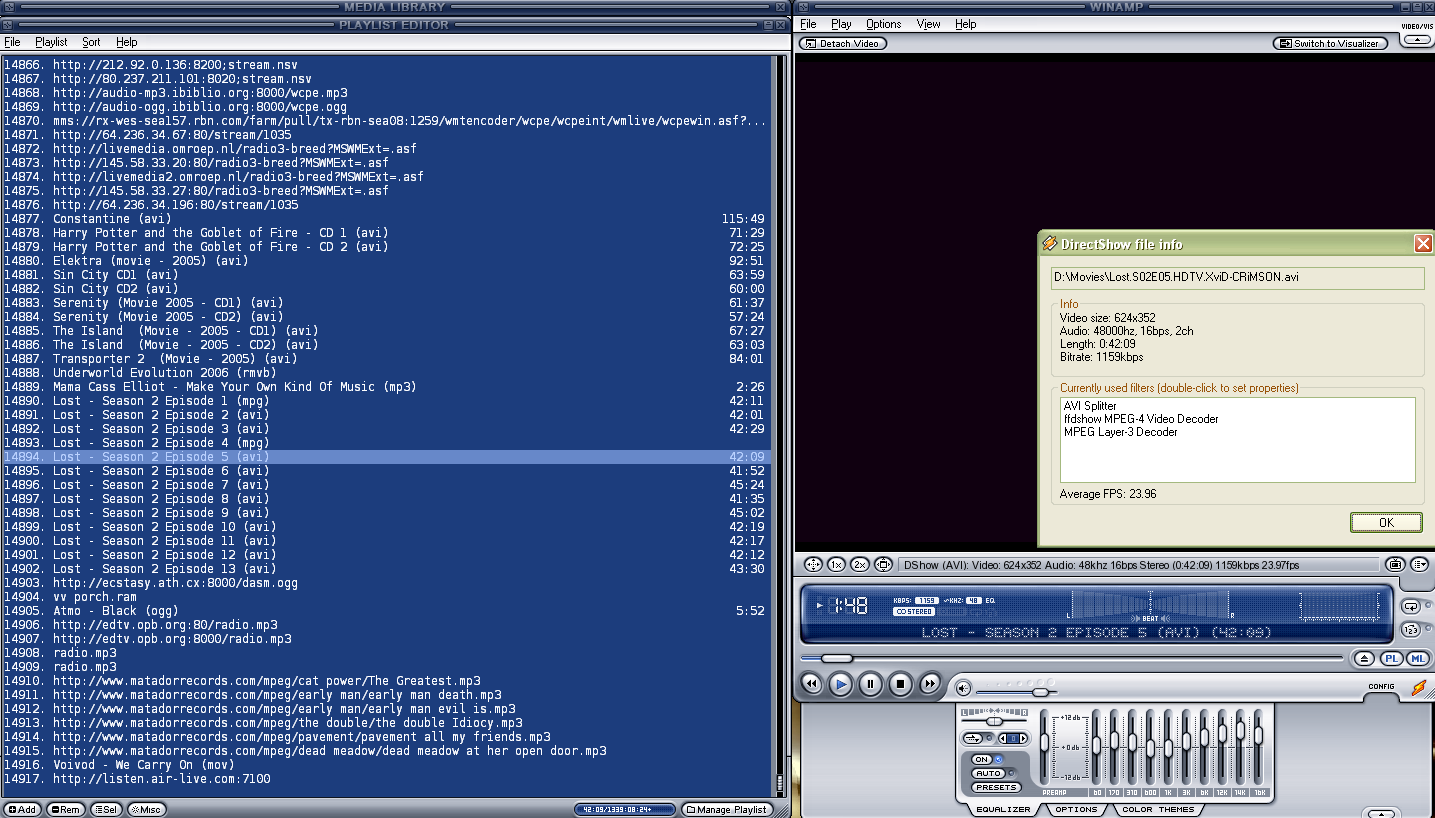Open Playlist Editor File menu

tap(12, 42)
